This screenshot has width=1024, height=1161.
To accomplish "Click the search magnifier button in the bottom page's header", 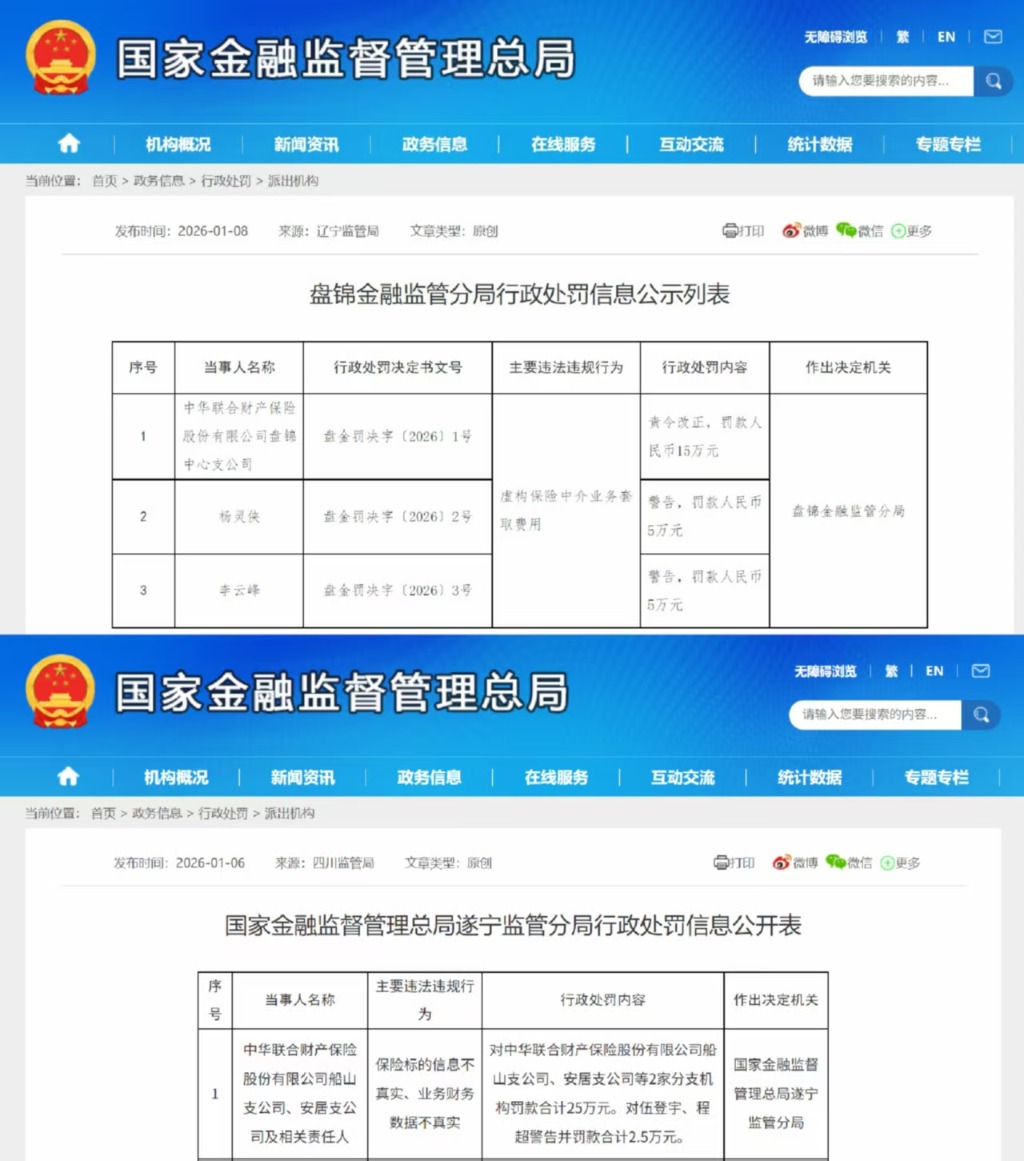I will click(x=980, y=715).
